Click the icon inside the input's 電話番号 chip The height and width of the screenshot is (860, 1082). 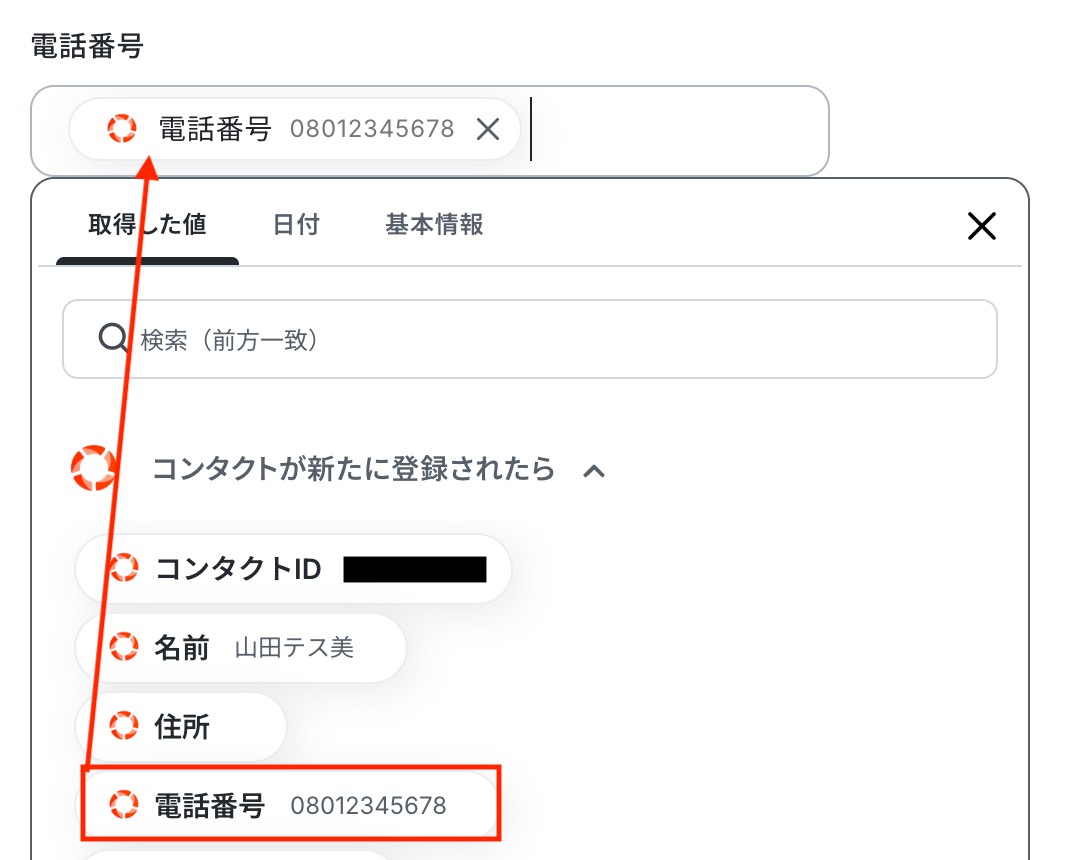(122, 129)
